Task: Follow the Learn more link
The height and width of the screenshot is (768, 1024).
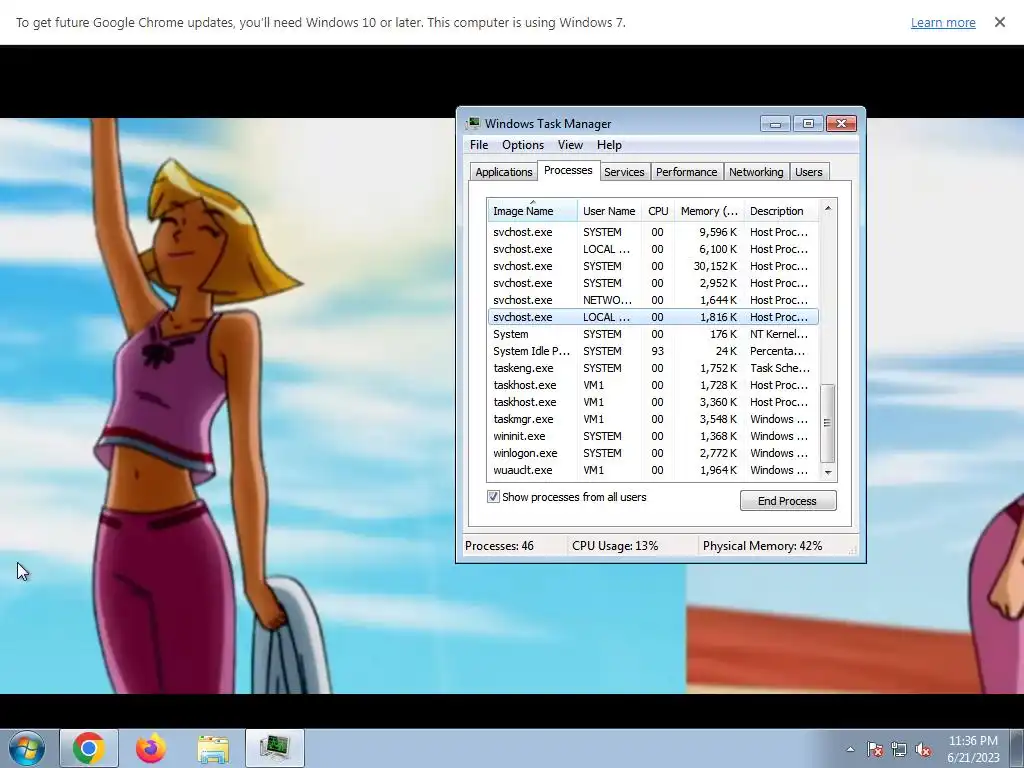Action: pos(943,22)
